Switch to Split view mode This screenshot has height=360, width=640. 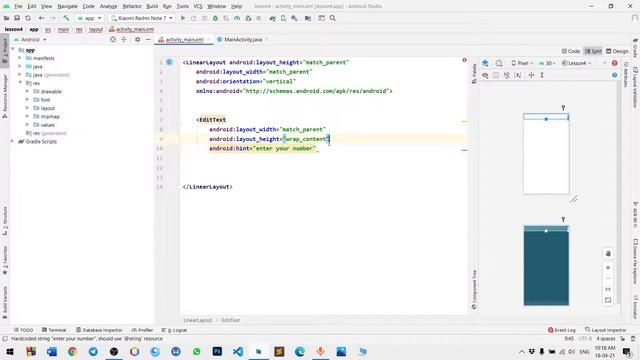tap(593, 51)
